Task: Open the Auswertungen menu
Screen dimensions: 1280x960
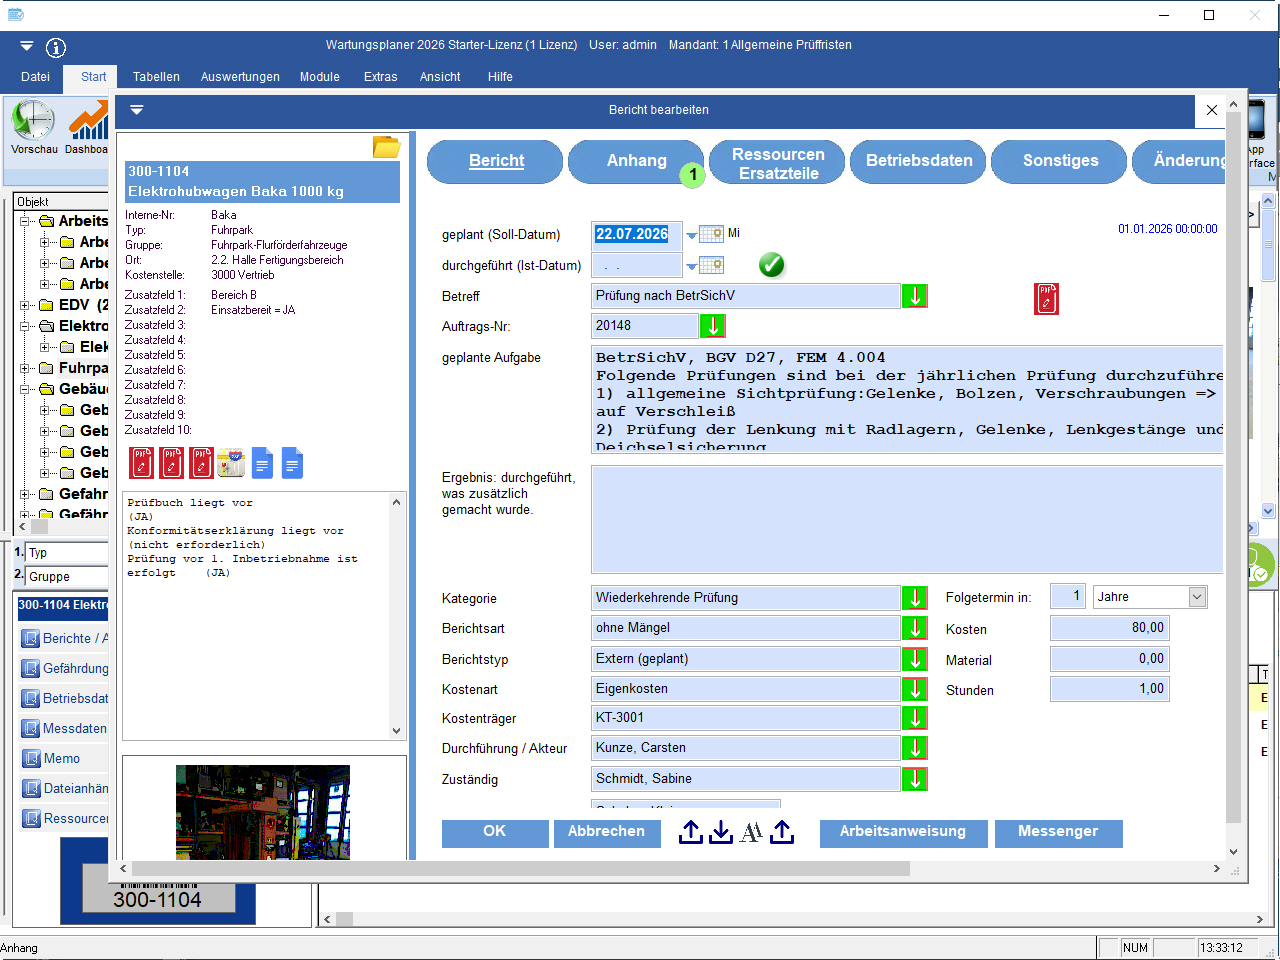Action: pos(240,77)
